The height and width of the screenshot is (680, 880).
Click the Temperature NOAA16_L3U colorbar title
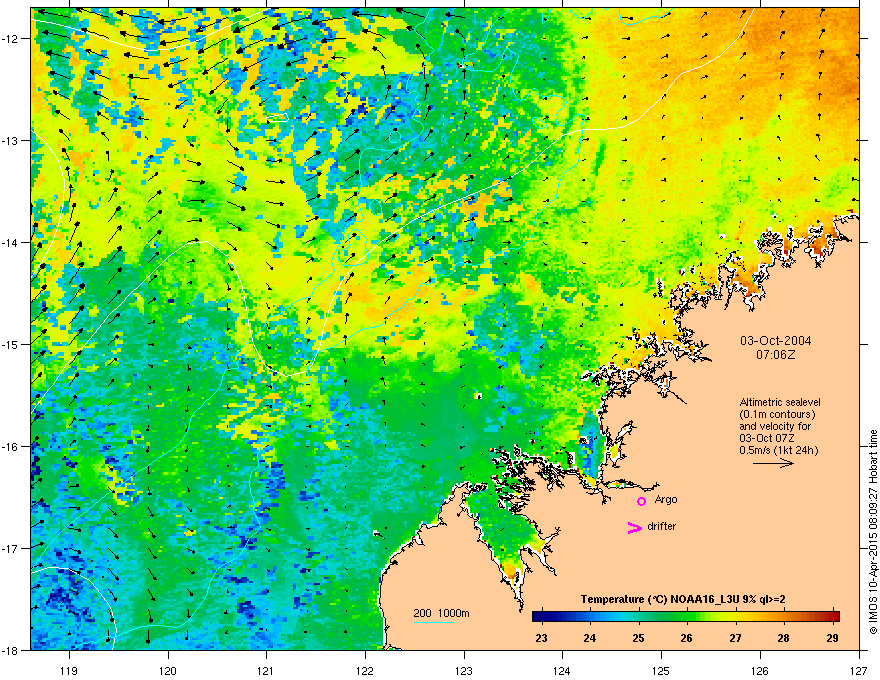[683, 599]
